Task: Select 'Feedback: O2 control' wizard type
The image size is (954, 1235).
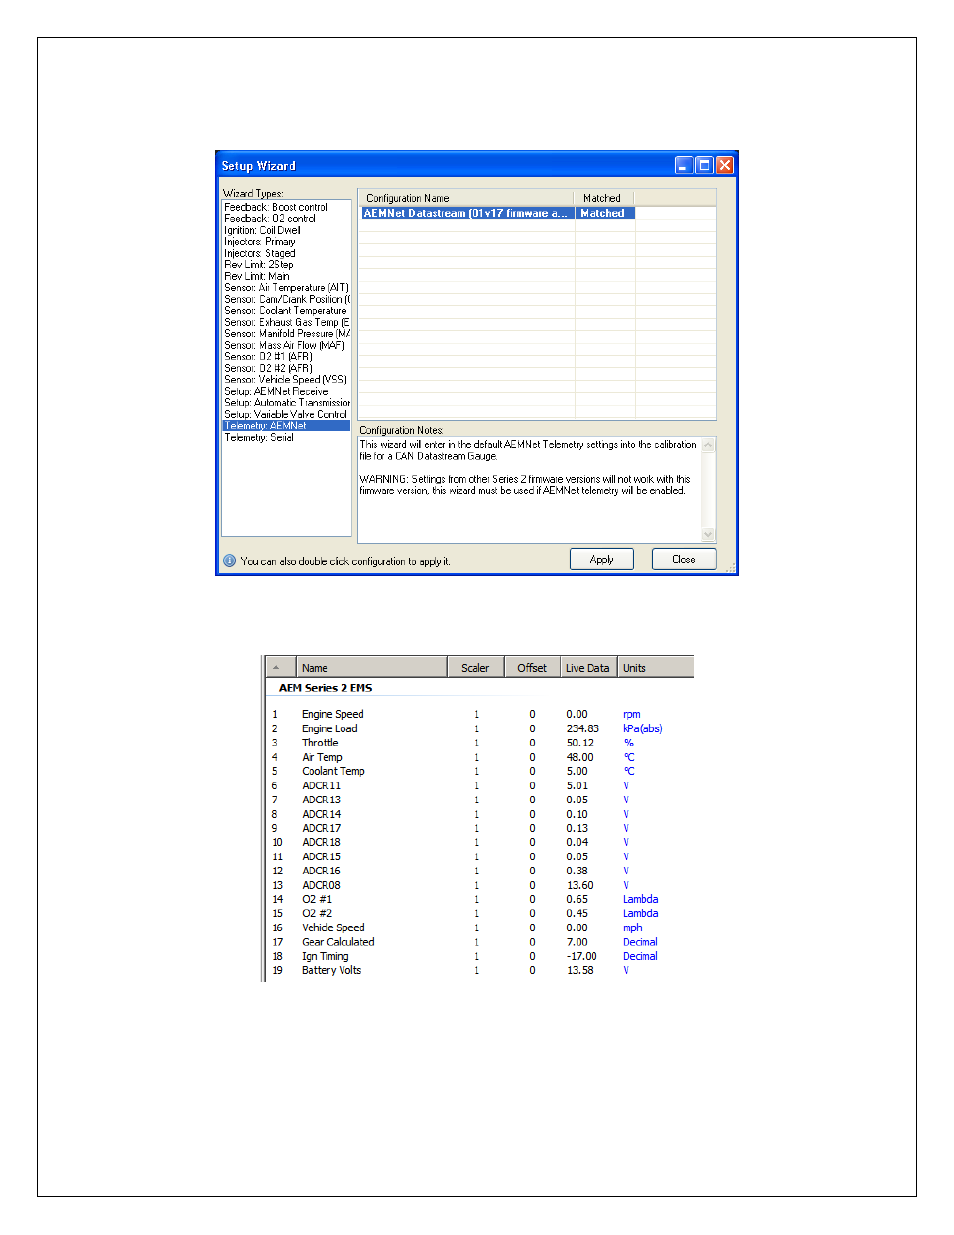Action: (270, 218)
